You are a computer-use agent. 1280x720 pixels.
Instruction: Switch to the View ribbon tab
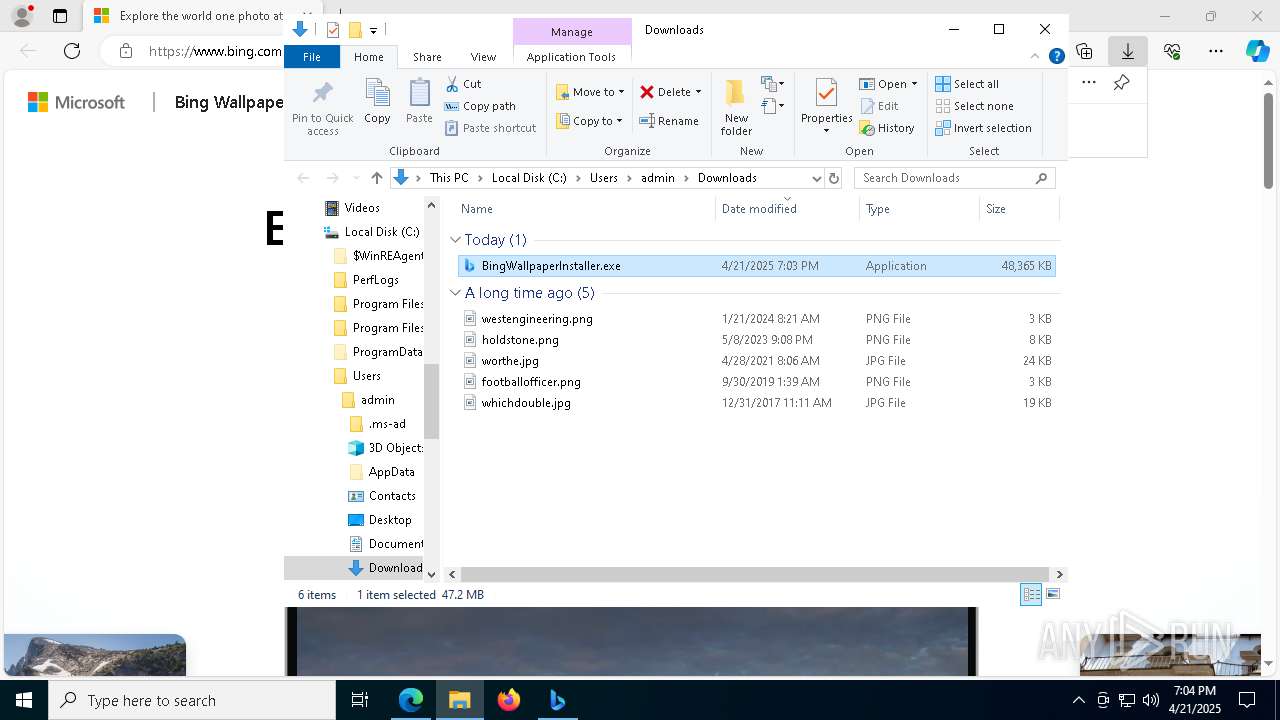pos(483,57)
